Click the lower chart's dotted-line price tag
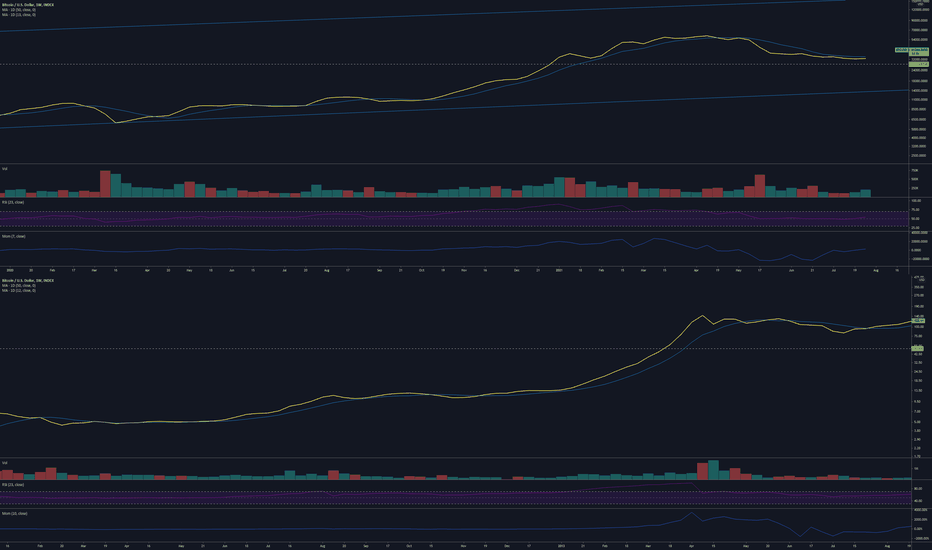Image resolution: width=932 pixels, height=550 pixels. pos(917,348)
